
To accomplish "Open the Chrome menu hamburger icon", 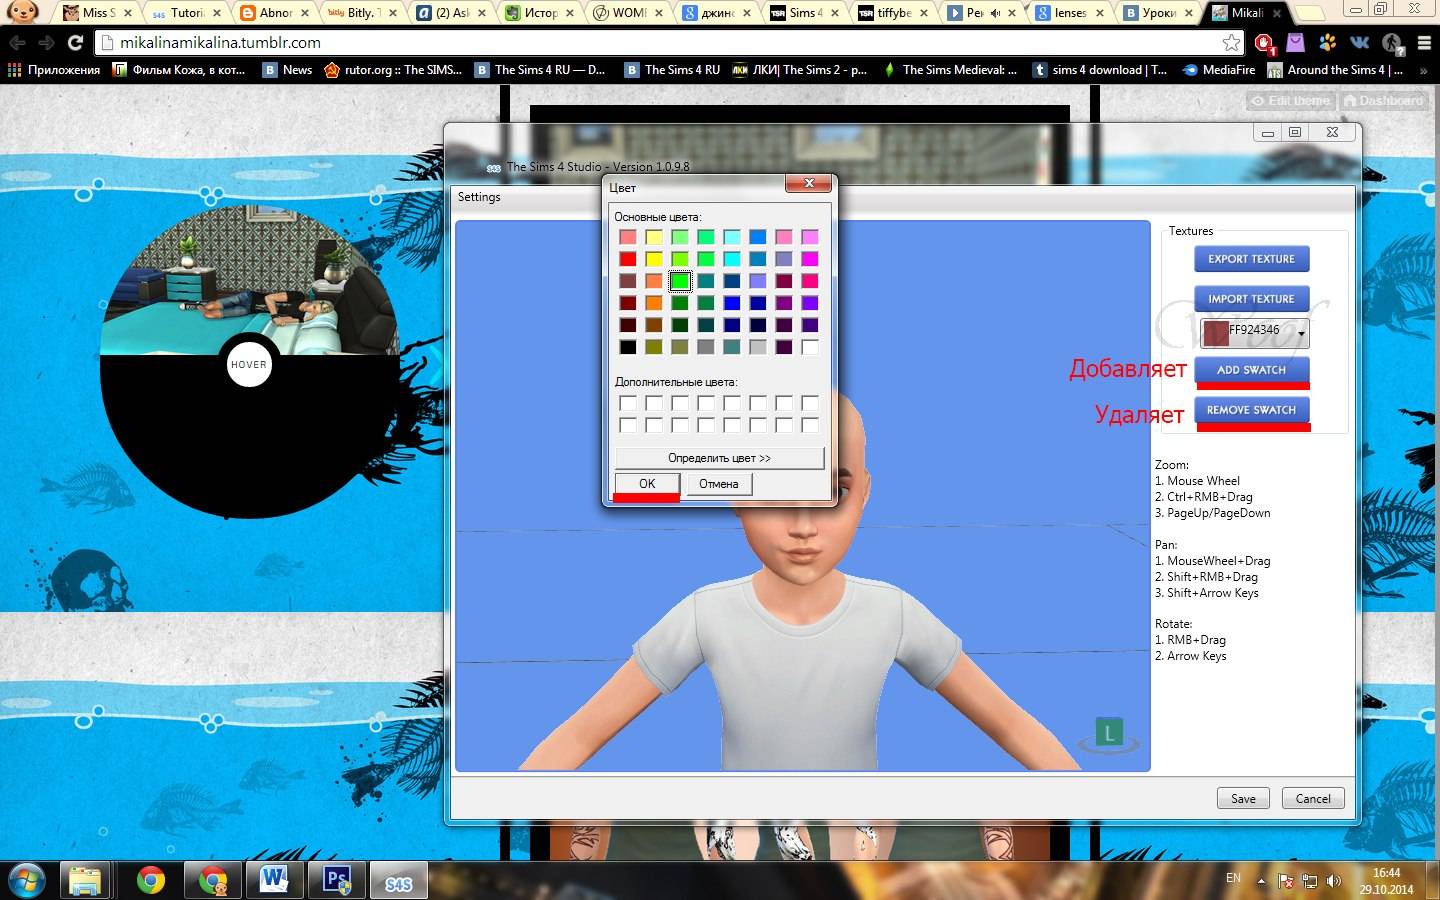I will coord(1424,43).
